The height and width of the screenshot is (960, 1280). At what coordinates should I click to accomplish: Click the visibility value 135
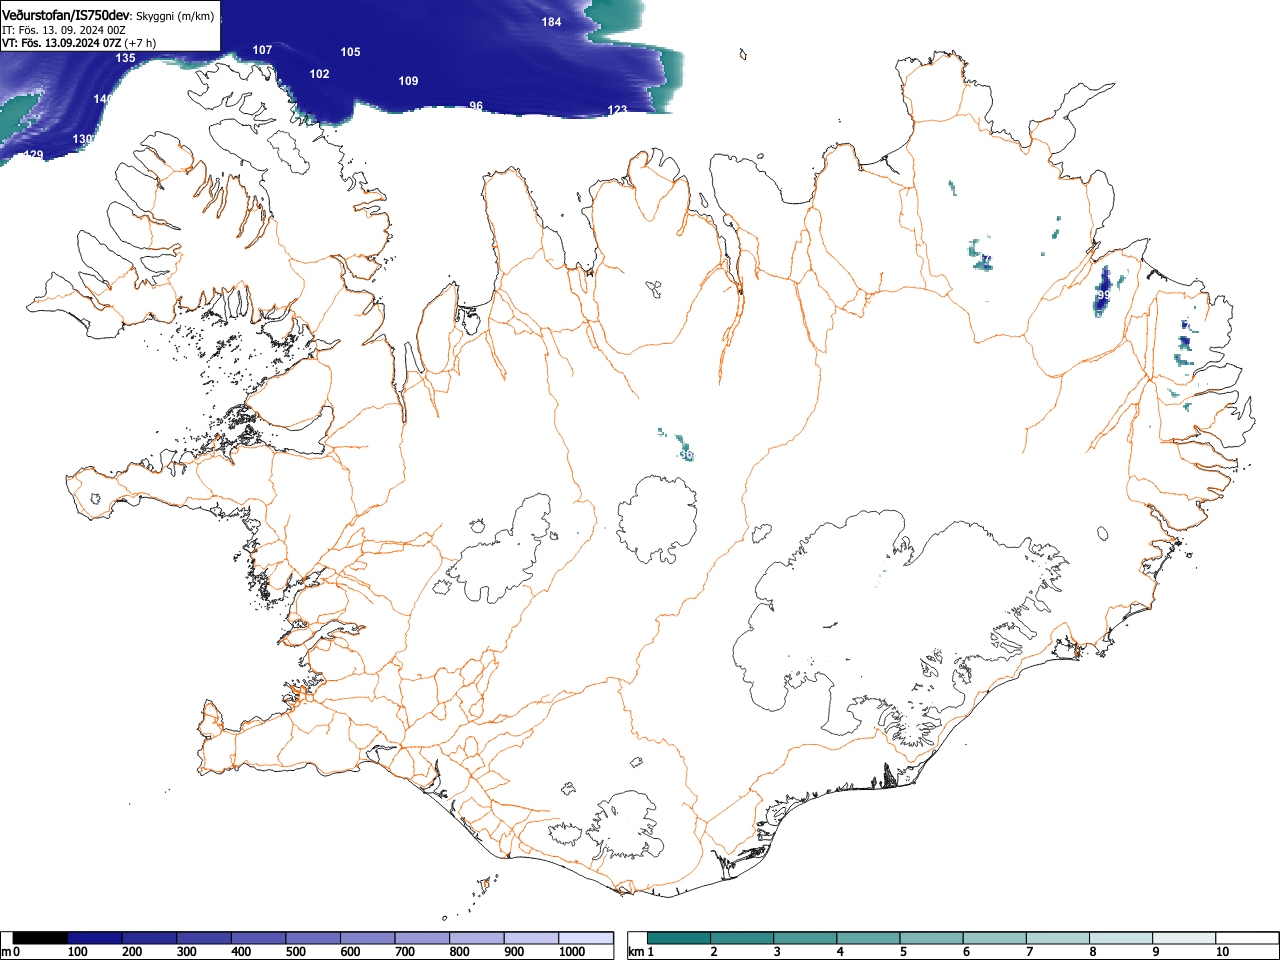pyautogui.click(x=125, y=58)
